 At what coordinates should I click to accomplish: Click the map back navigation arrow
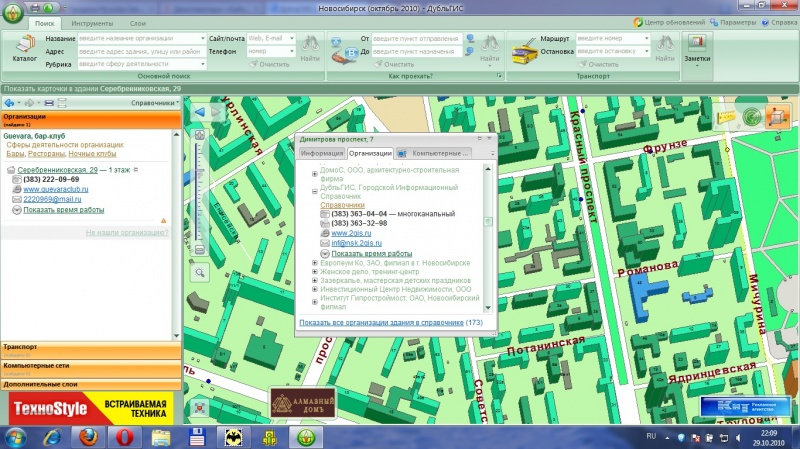[198, 111]
